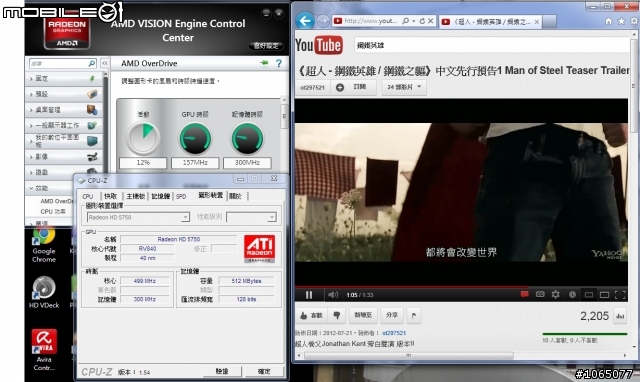Screen dimensions: 640x382
Task: Open the 24 videos dropdown
Action: [404, 87]
